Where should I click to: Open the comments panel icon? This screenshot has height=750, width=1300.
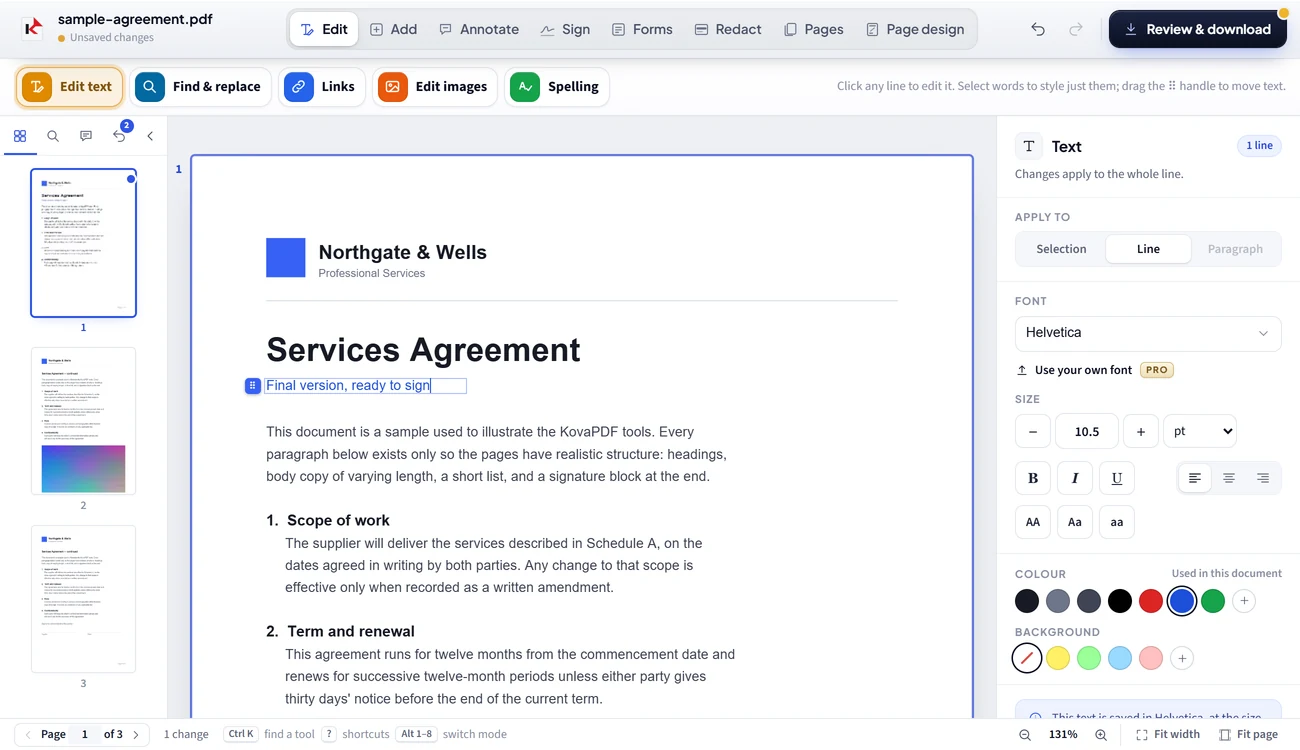86,136
